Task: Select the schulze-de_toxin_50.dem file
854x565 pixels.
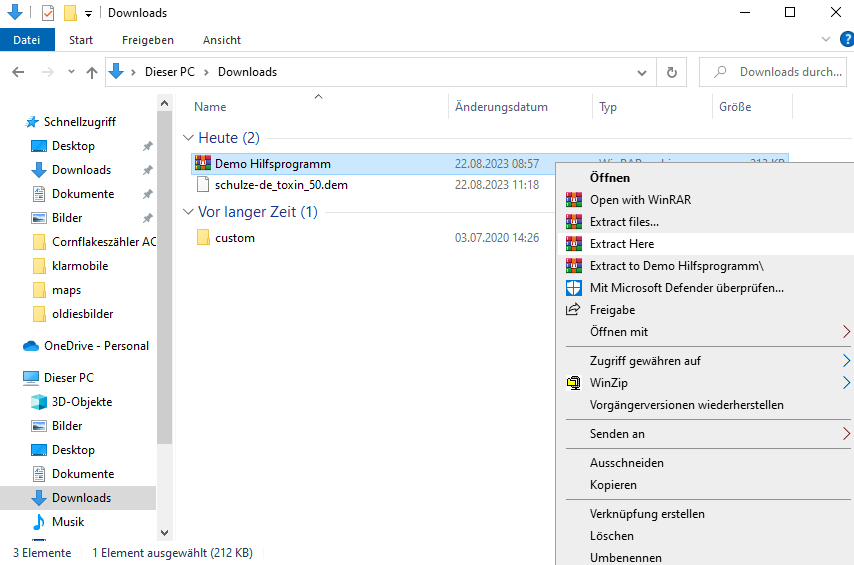Action: (x=281, y=185)
